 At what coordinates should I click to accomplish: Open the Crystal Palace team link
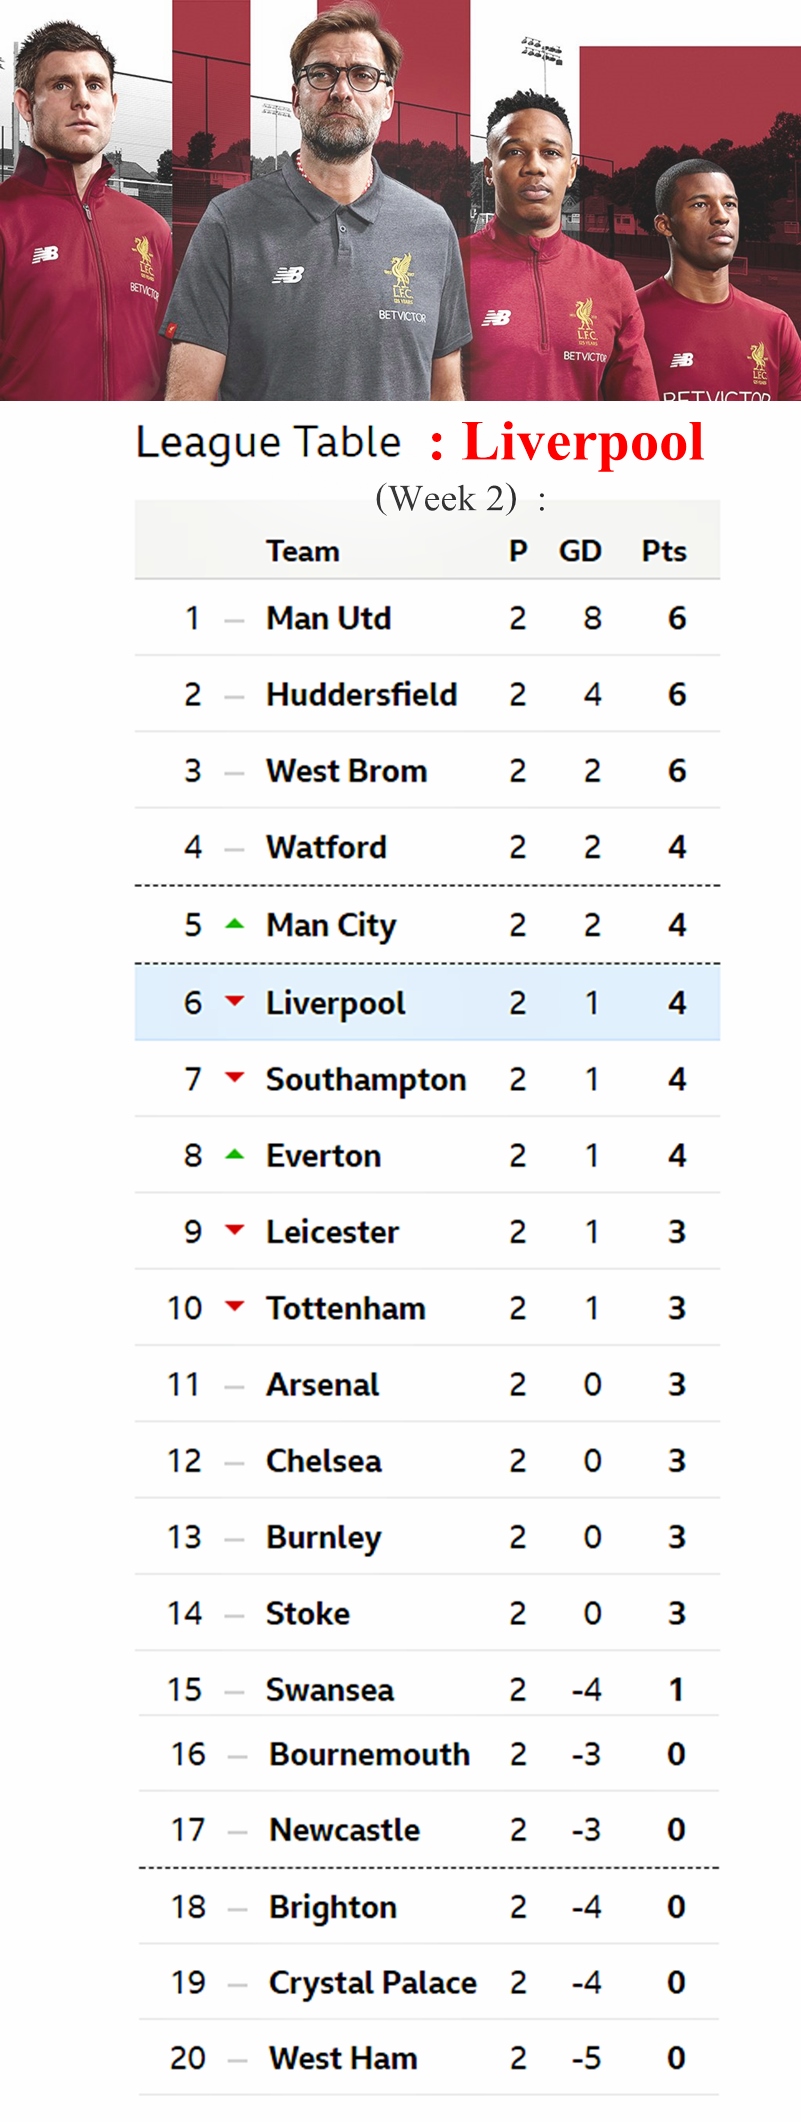click(373, 1982)
